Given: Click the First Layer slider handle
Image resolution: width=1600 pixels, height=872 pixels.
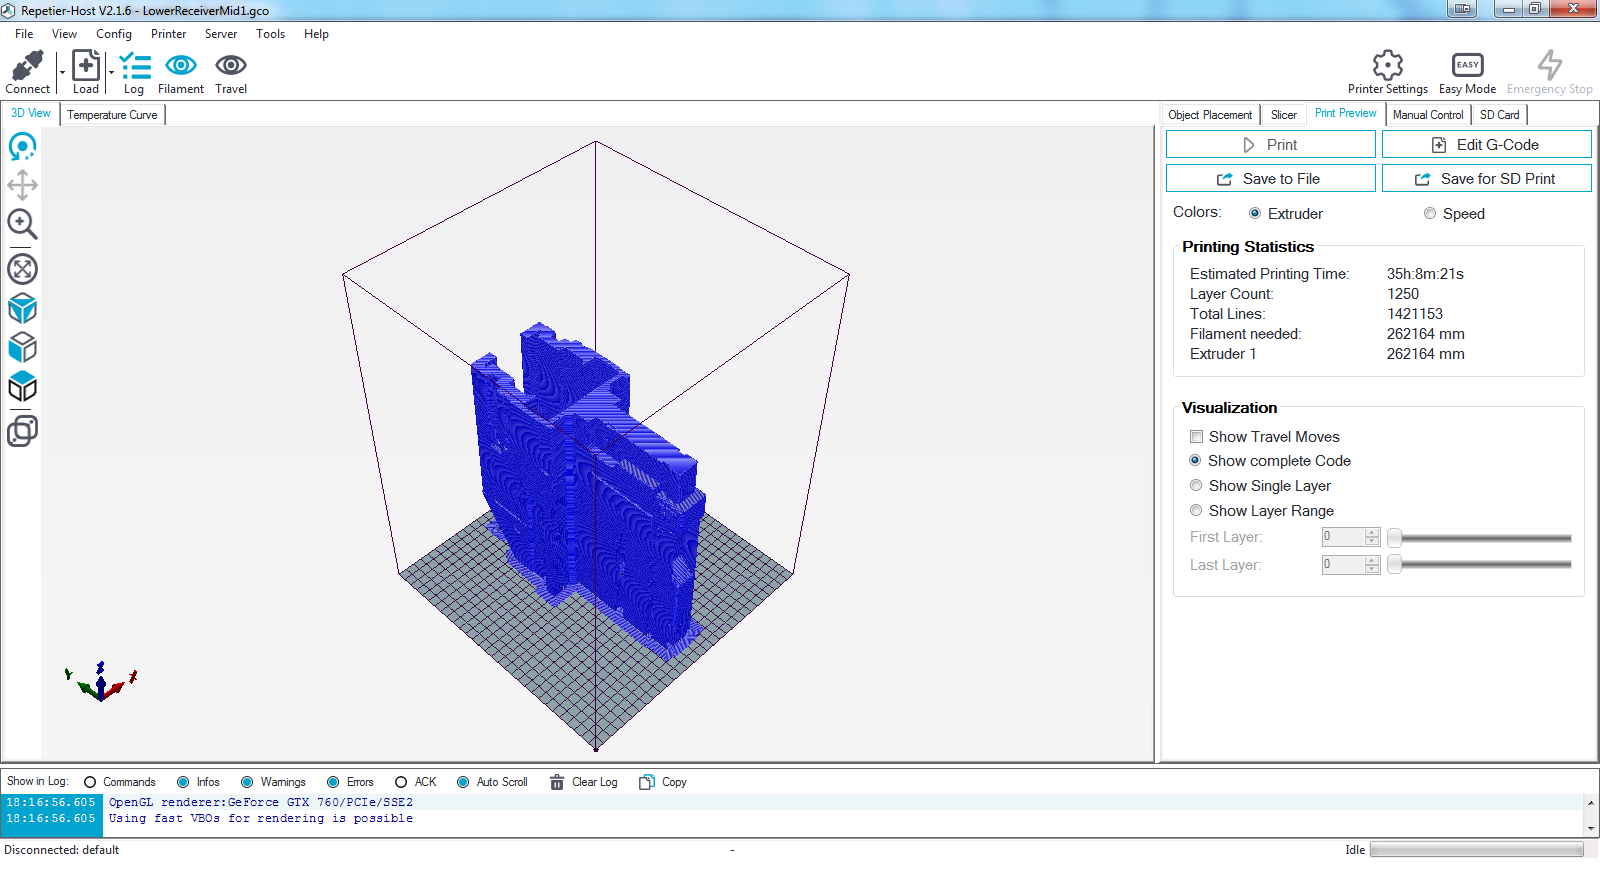Looking at the screenshot, I should tap(1394, 538).
